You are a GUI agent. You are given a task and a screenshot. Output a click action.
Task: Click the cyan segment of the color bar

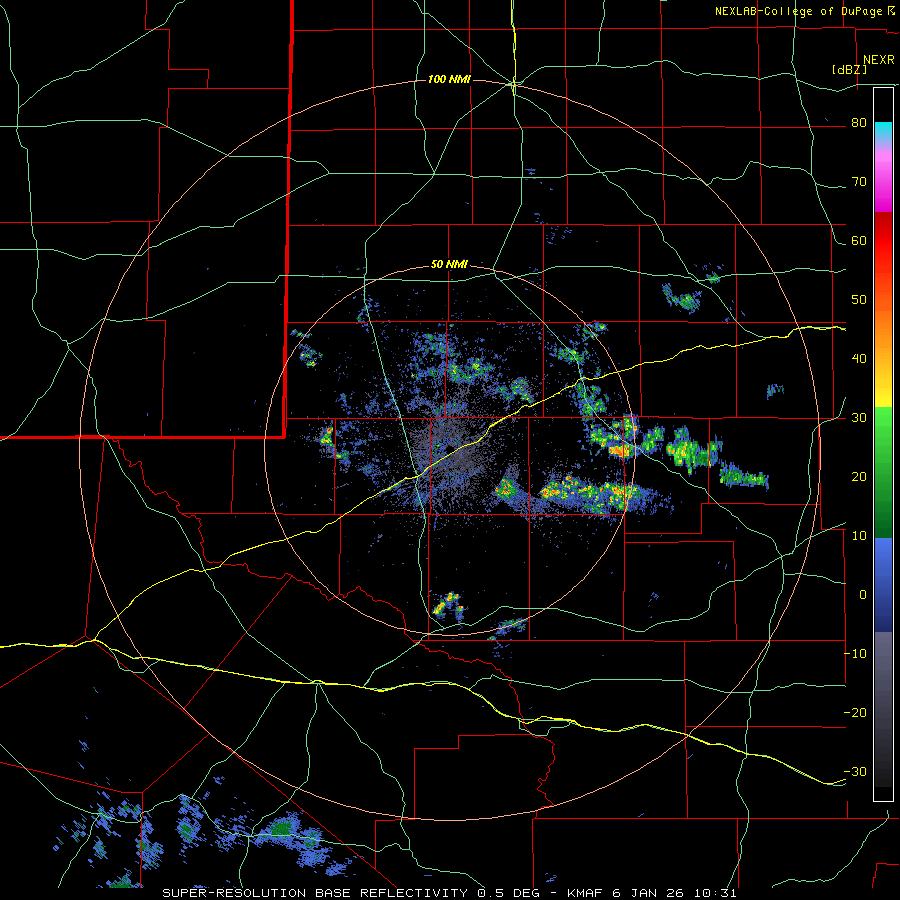coord(883,129)
